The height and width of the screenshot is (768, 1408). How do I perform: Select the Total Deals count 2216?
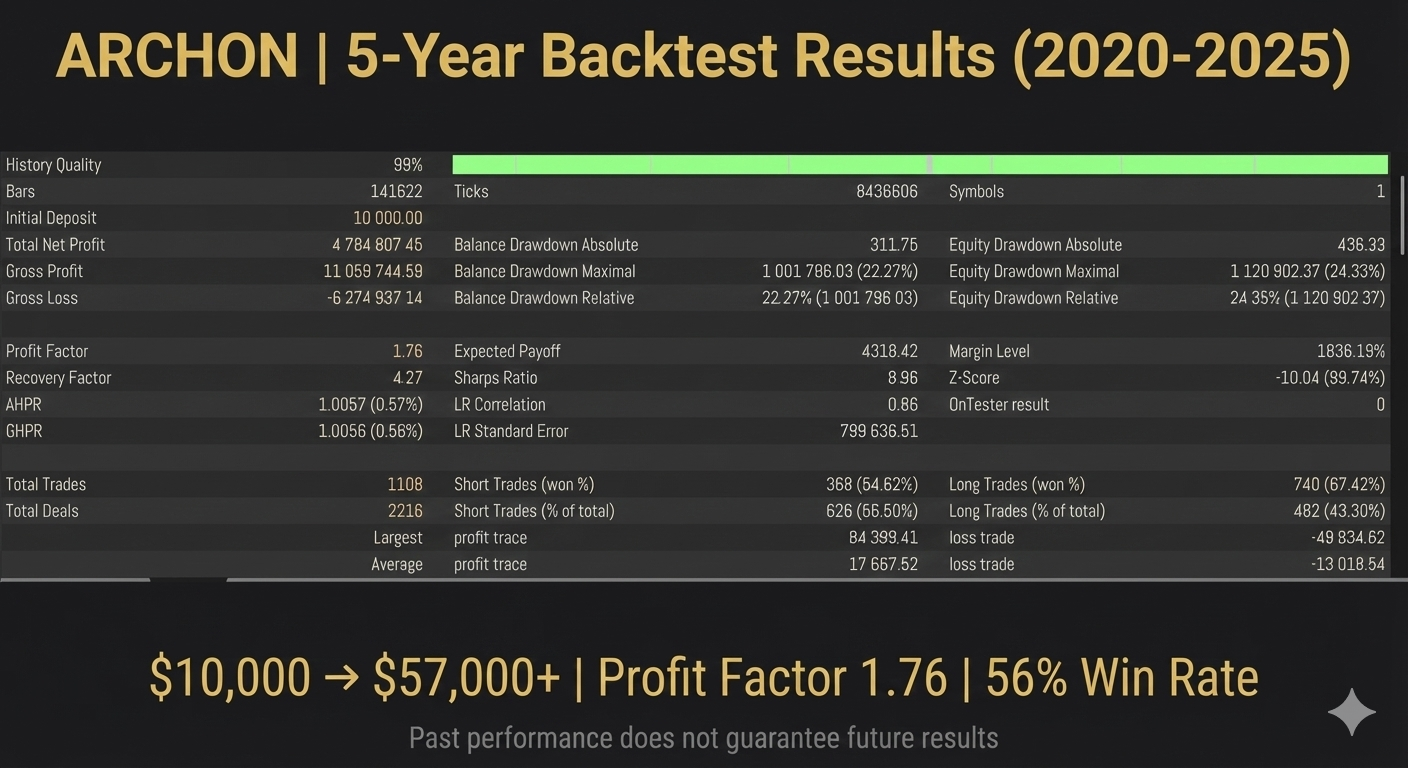pos(404,511)
